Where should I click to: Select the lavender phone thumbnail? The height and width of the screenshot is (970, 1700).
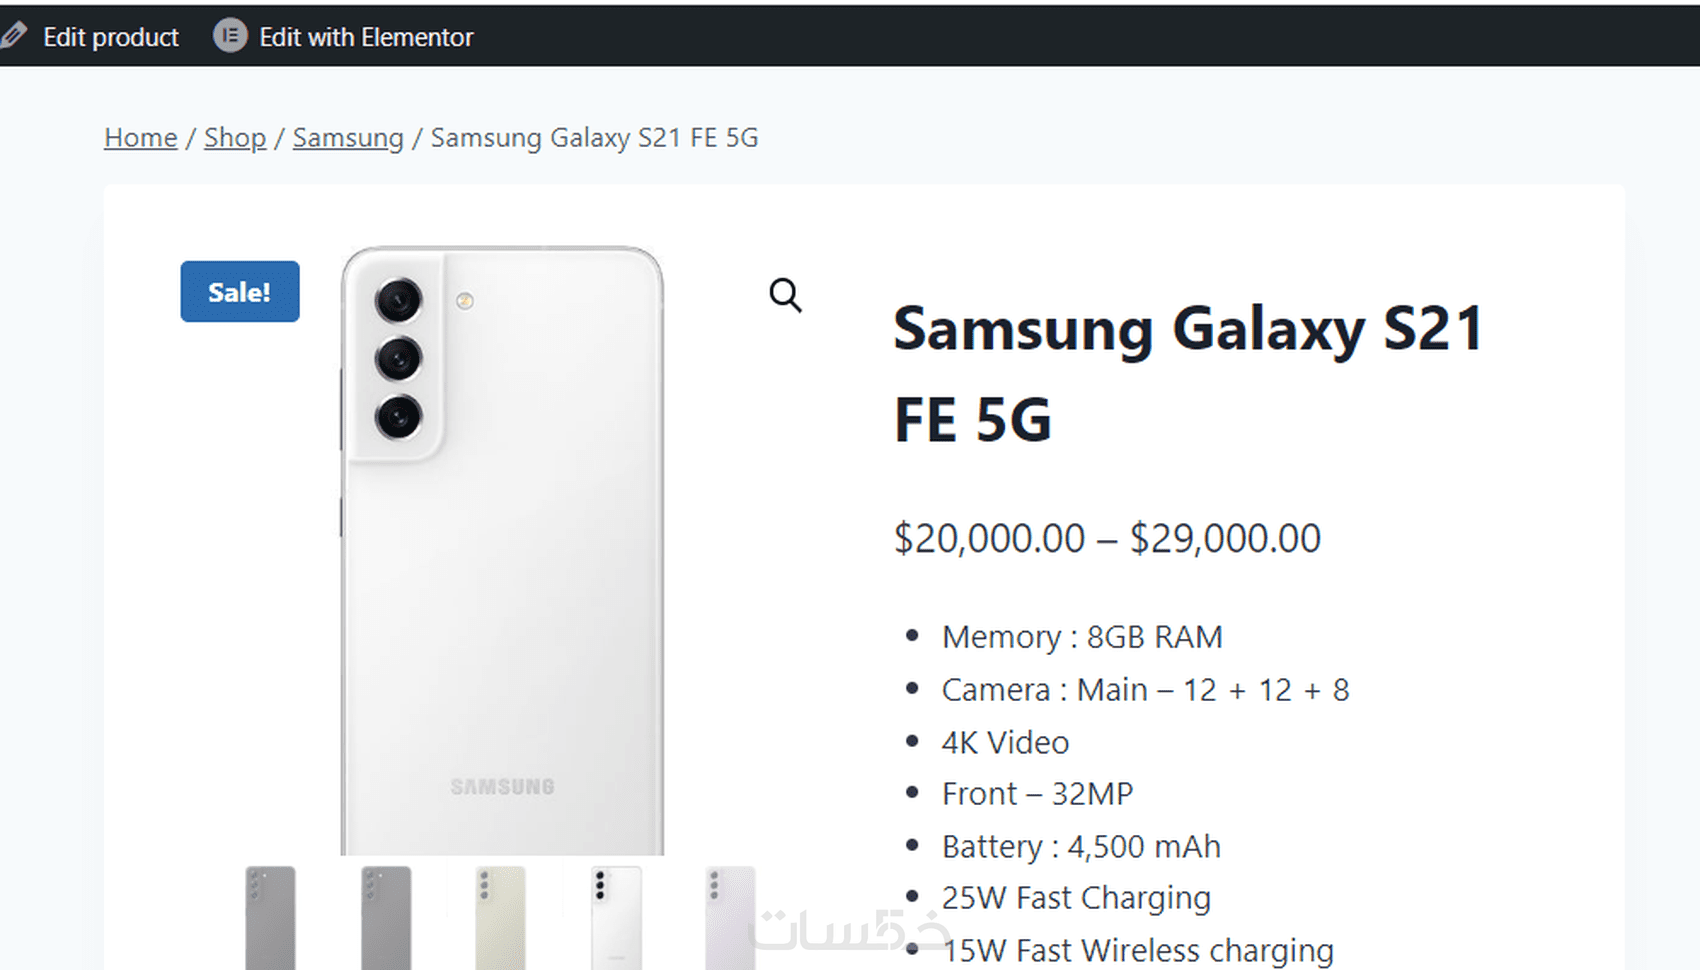point(730,917)
